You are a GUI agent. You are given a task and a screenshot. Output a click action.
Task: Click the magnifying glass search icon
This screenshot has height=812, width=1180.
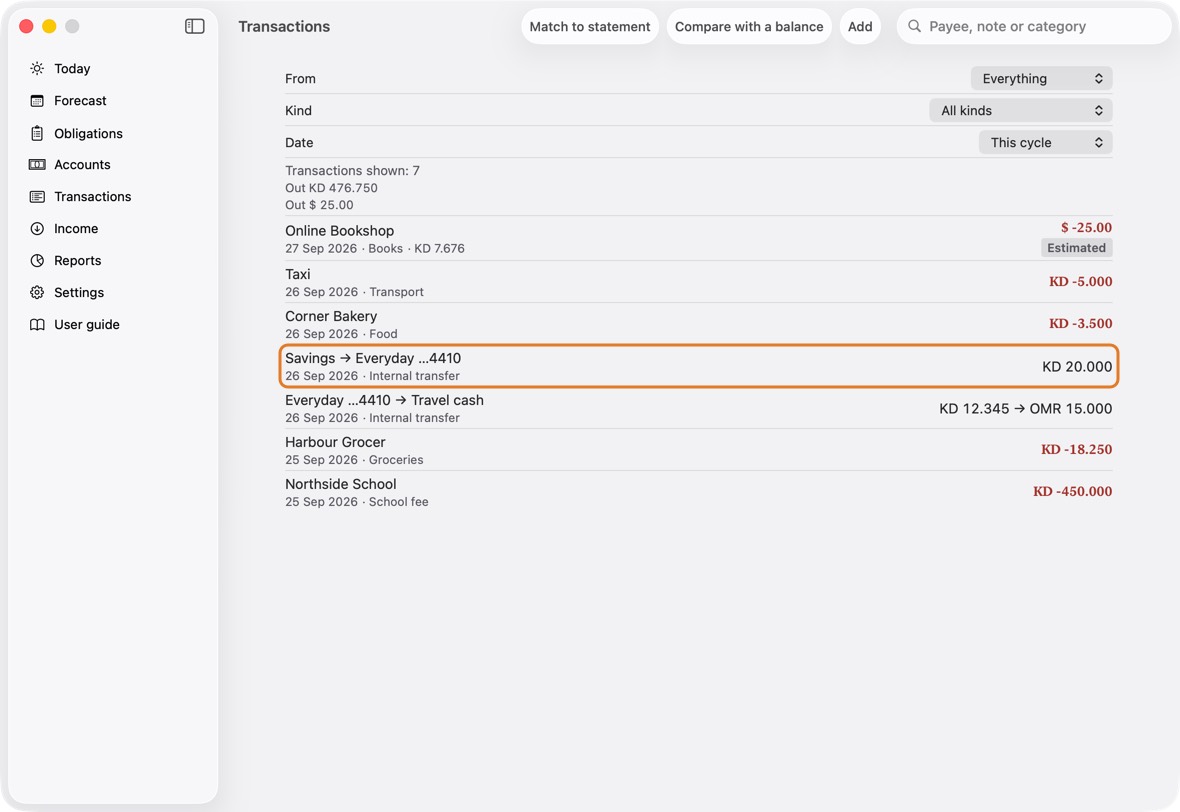point(914,26)
